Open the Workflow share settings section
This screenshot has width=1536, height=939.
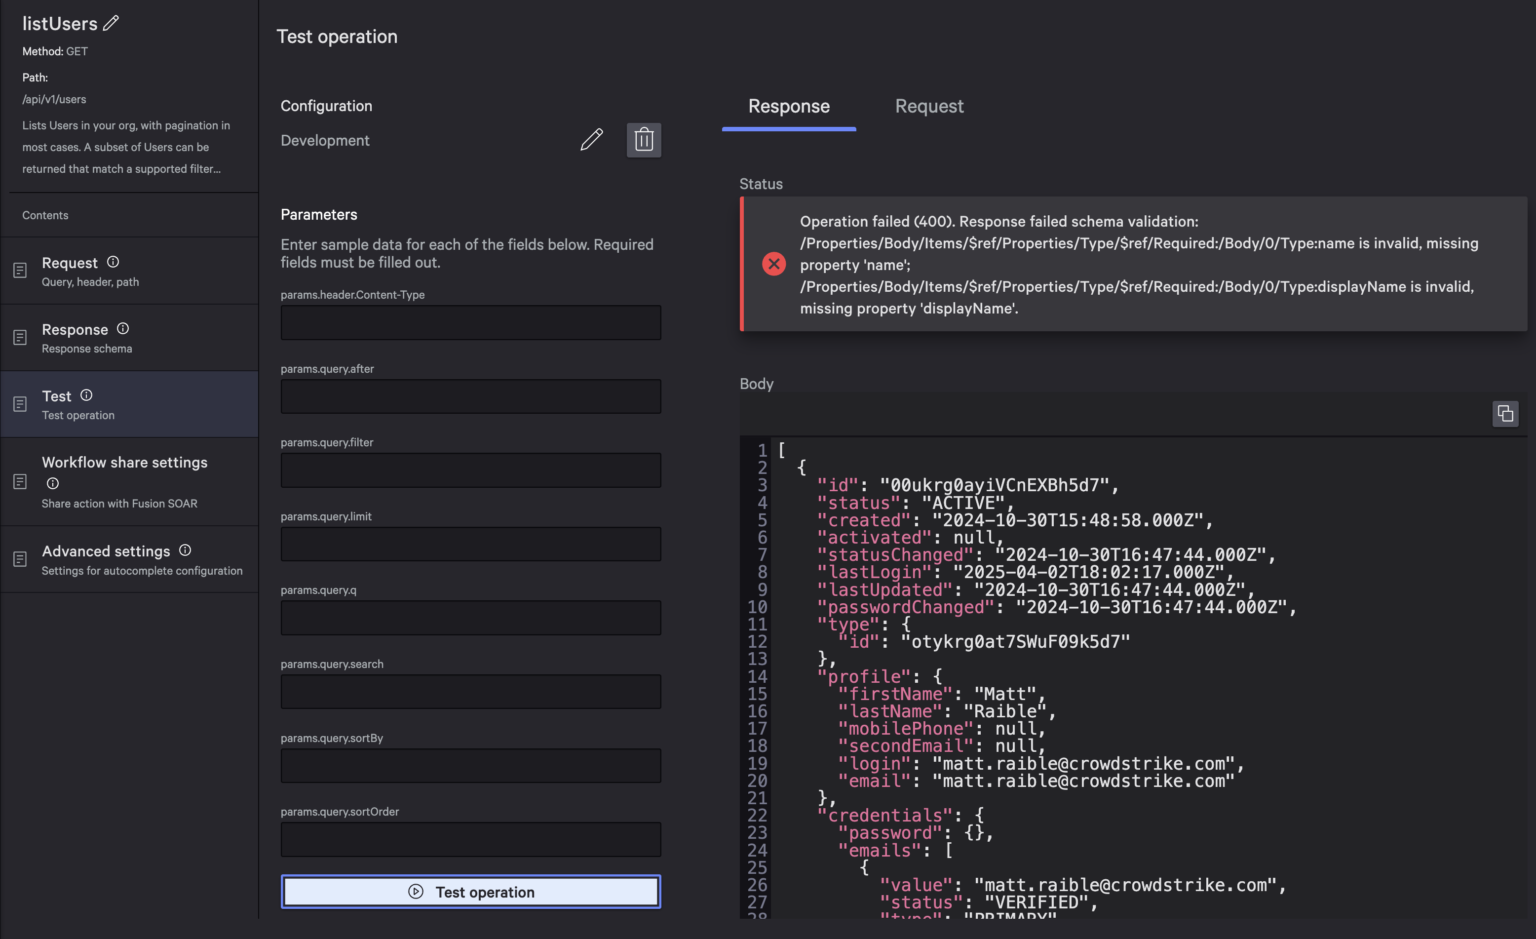(124, 462)
